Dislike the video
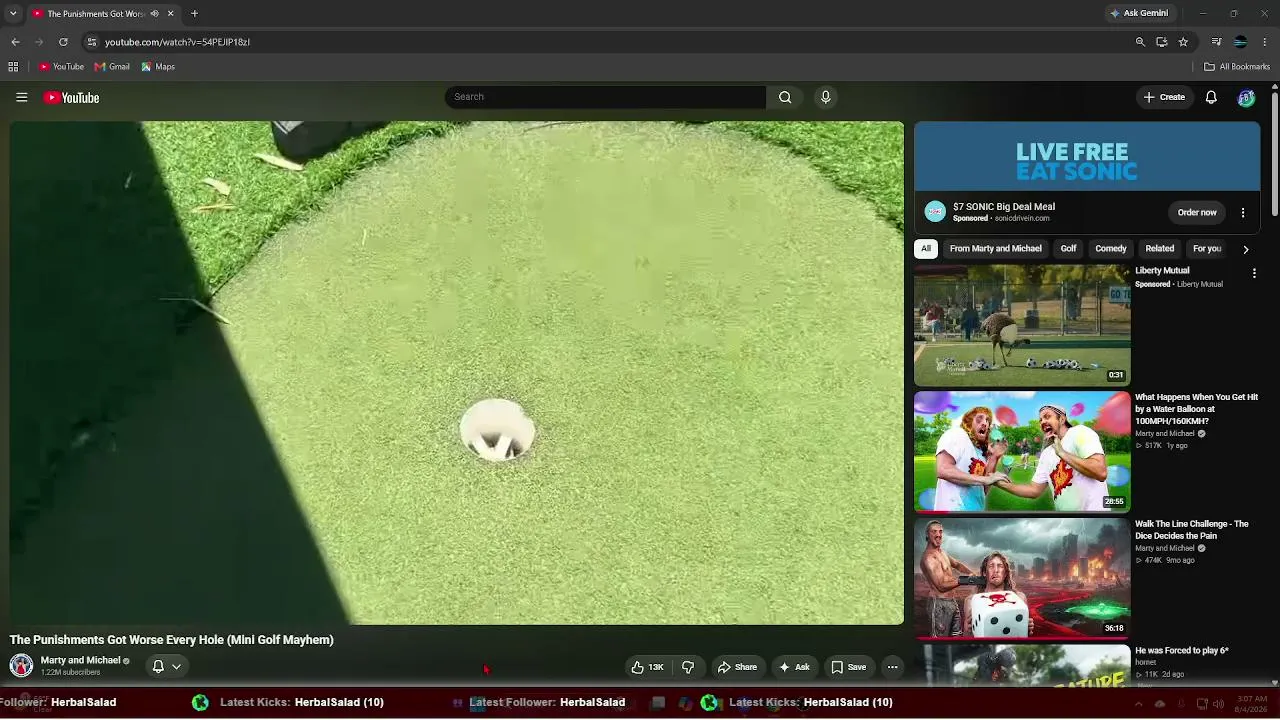 click(688, 667)
